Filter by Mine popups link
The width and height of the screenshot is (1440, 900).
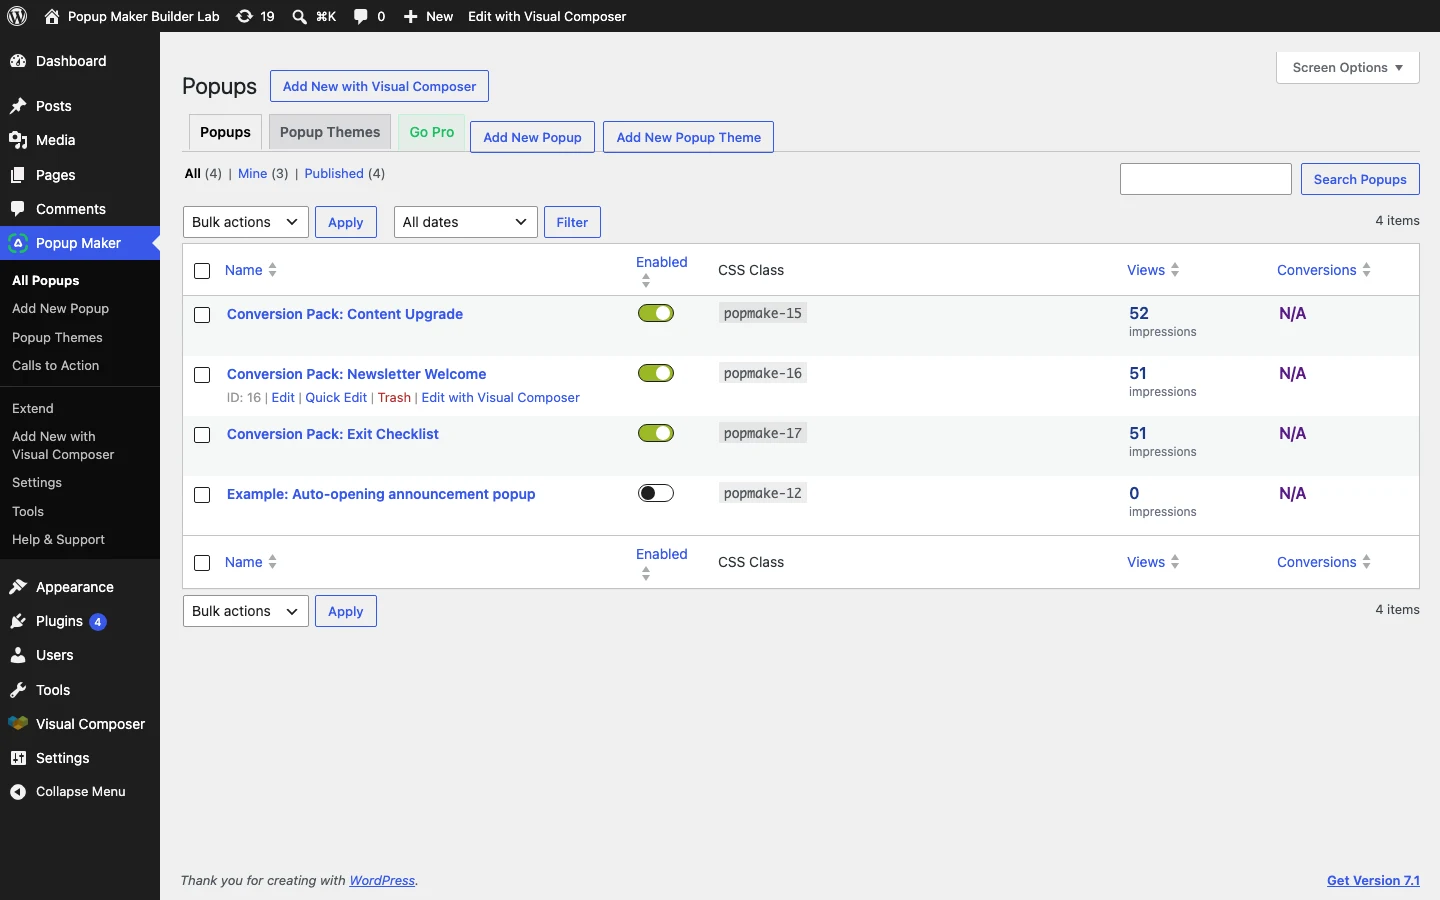coord(252,174)
